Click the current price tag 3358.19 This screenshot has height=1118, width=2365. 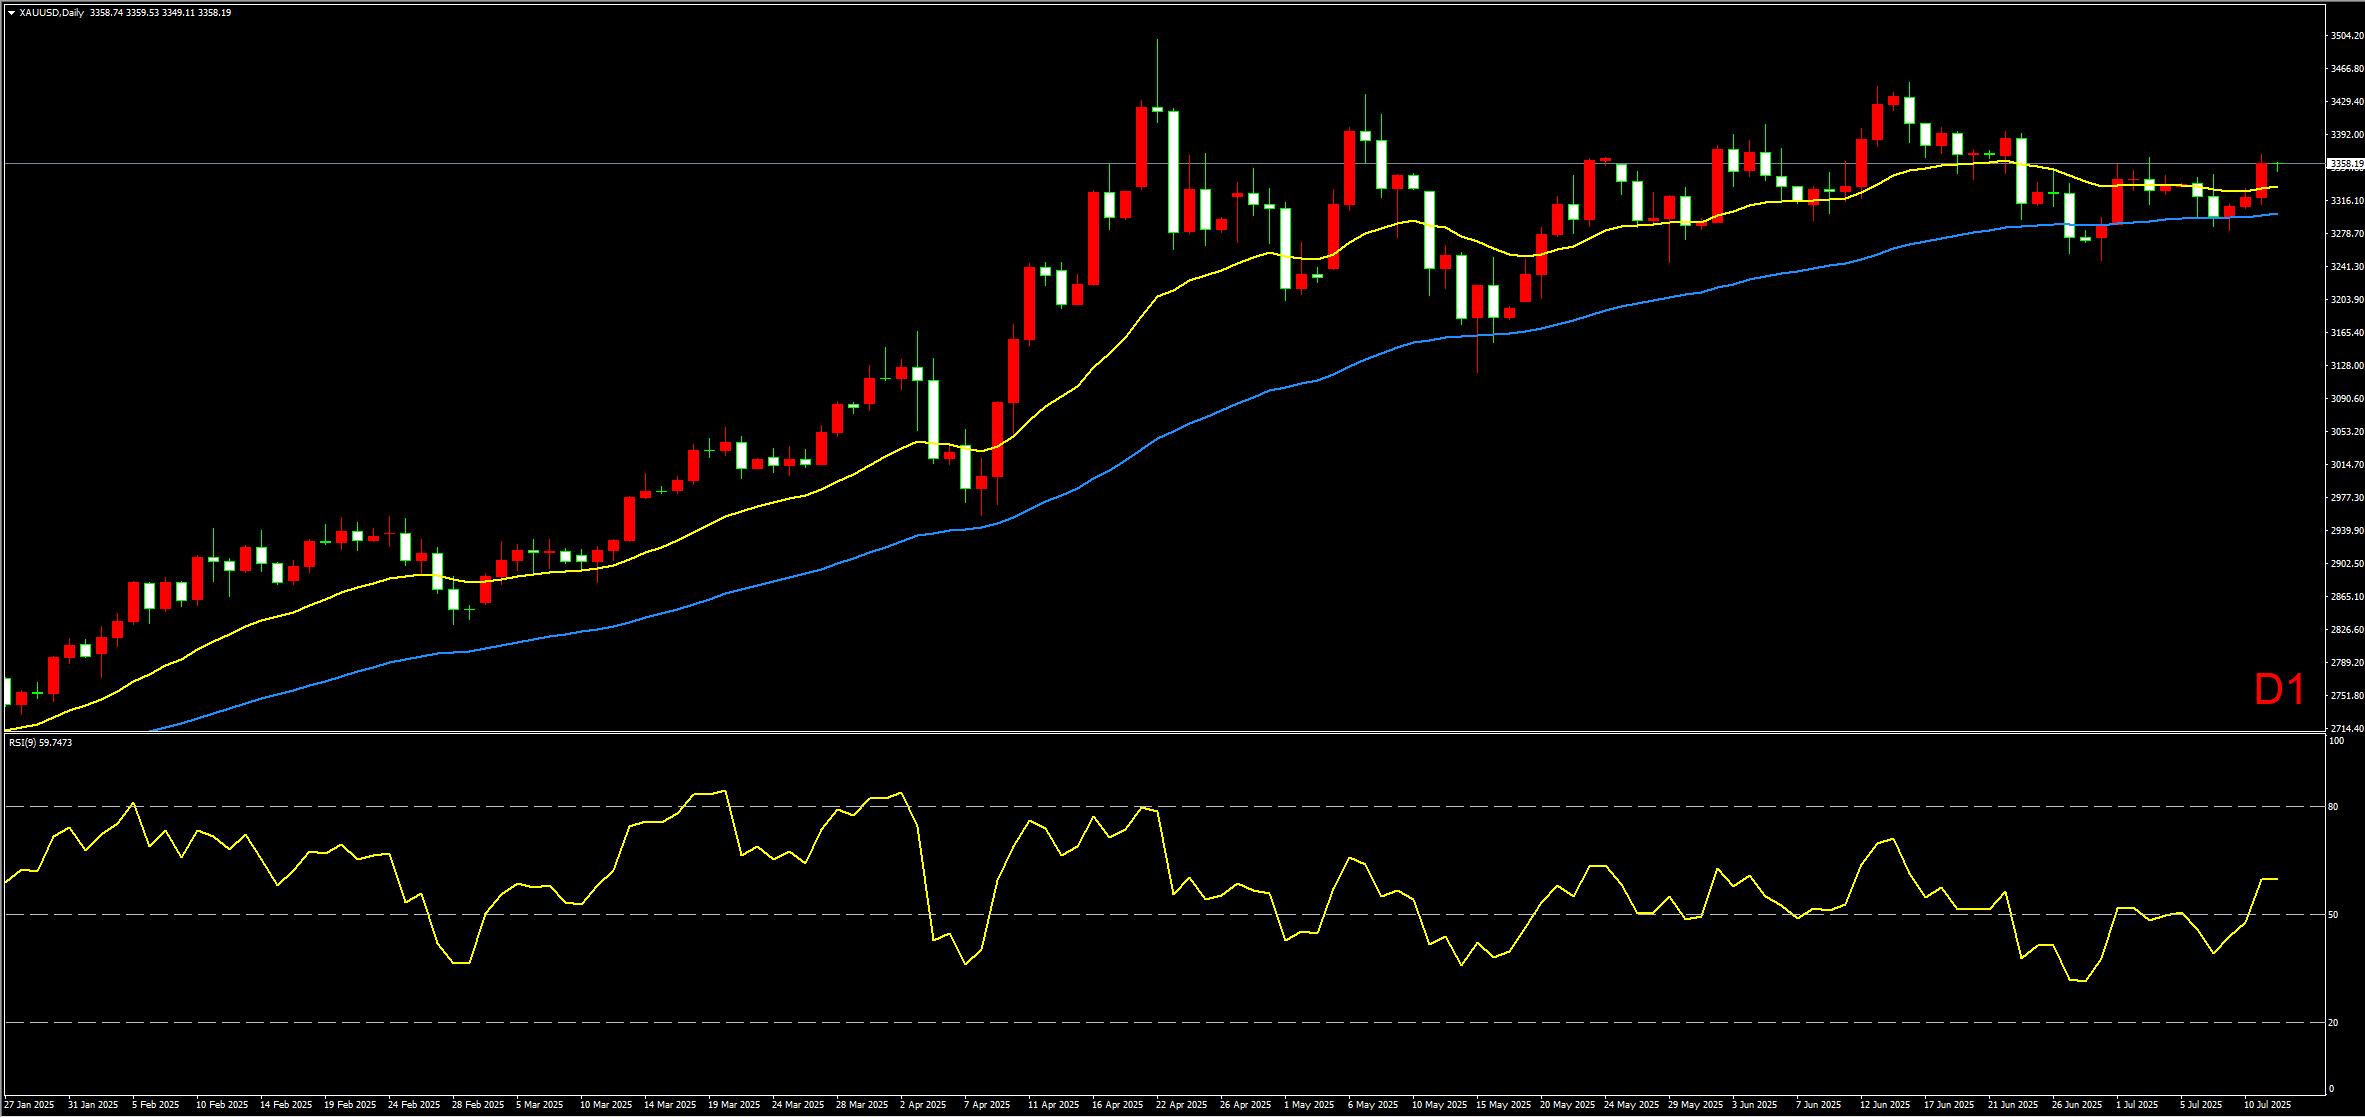[x=2344, y=163]
